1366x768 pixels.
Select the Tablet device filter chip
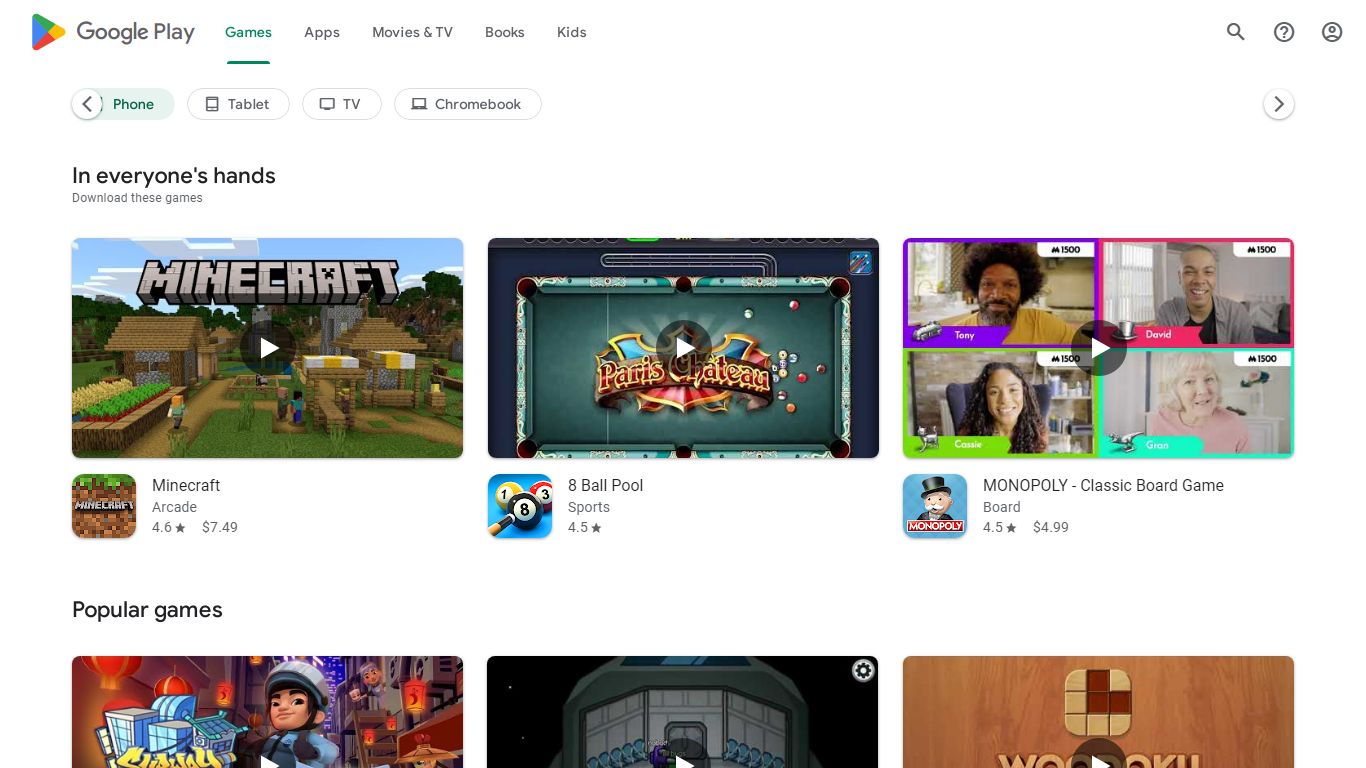point(238,104)
